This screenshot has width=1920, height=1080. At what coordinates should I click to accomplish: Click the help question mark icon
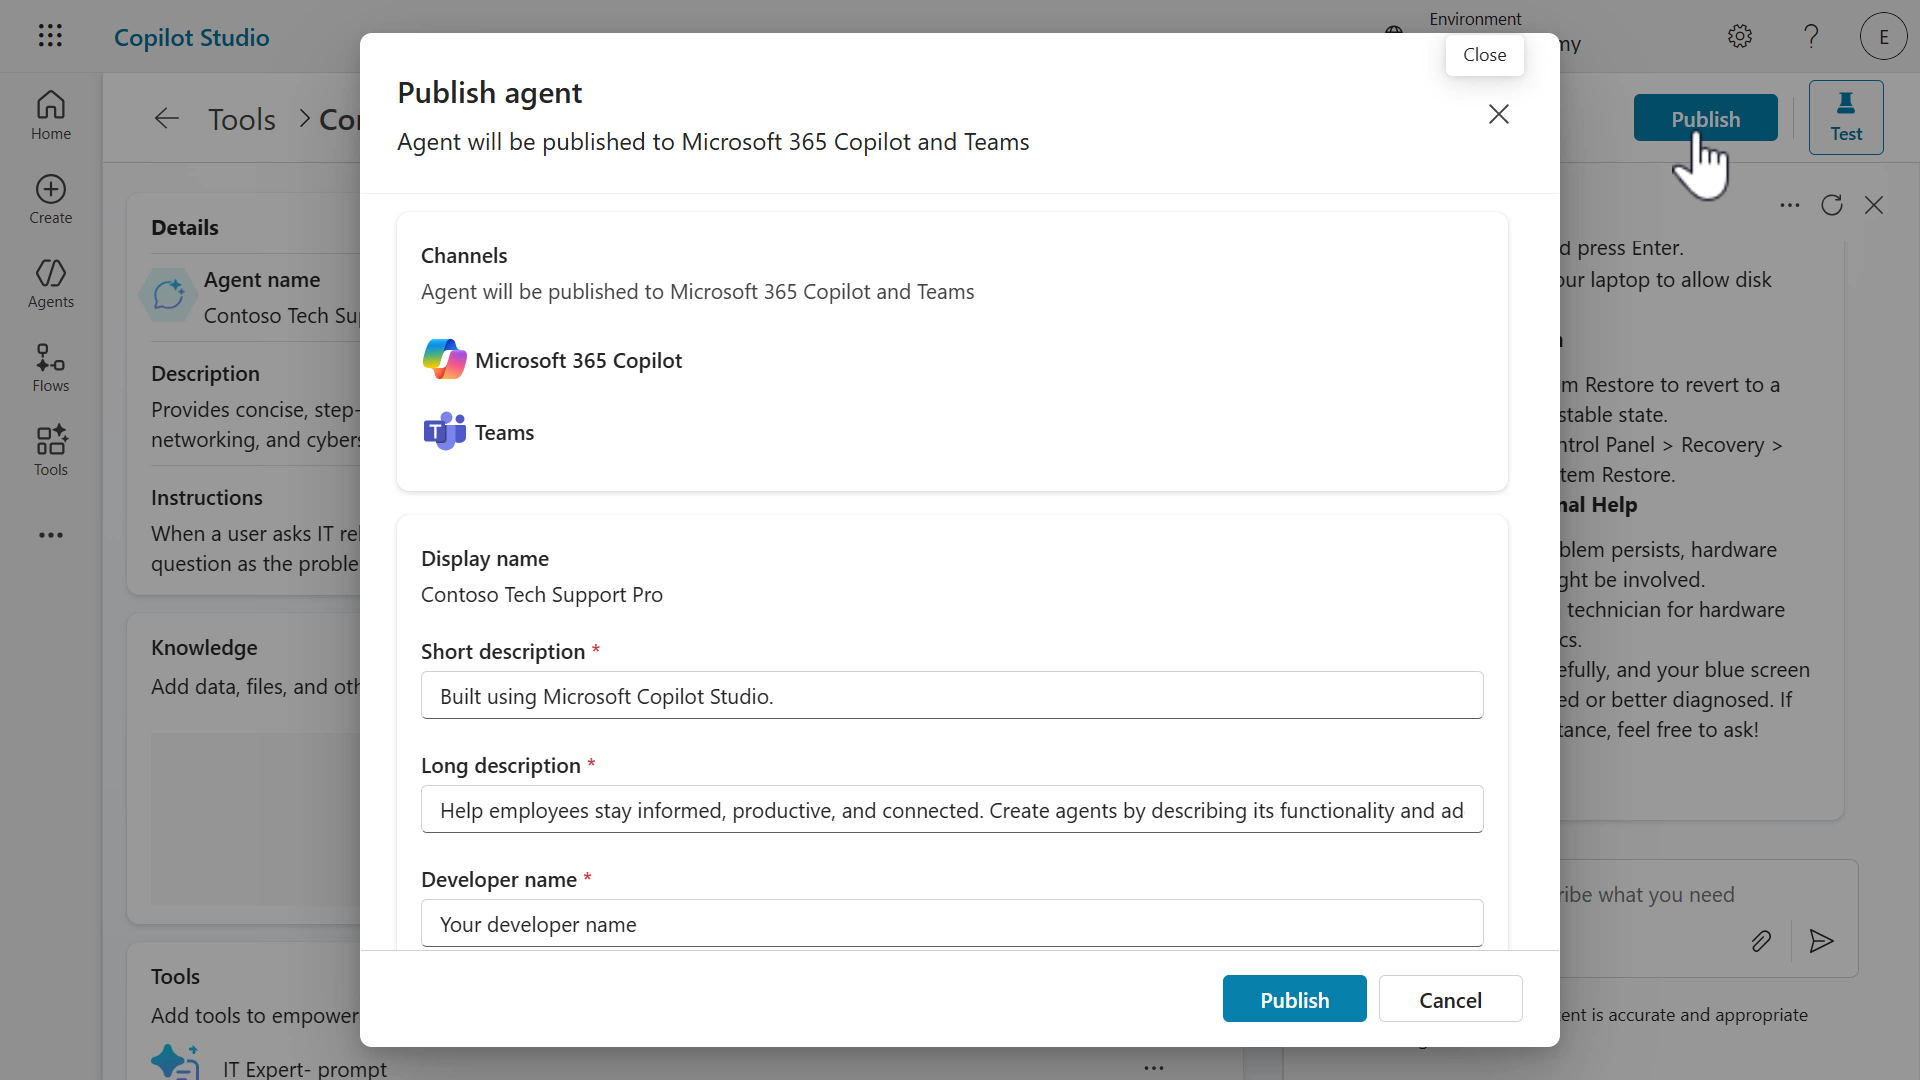1811,37
